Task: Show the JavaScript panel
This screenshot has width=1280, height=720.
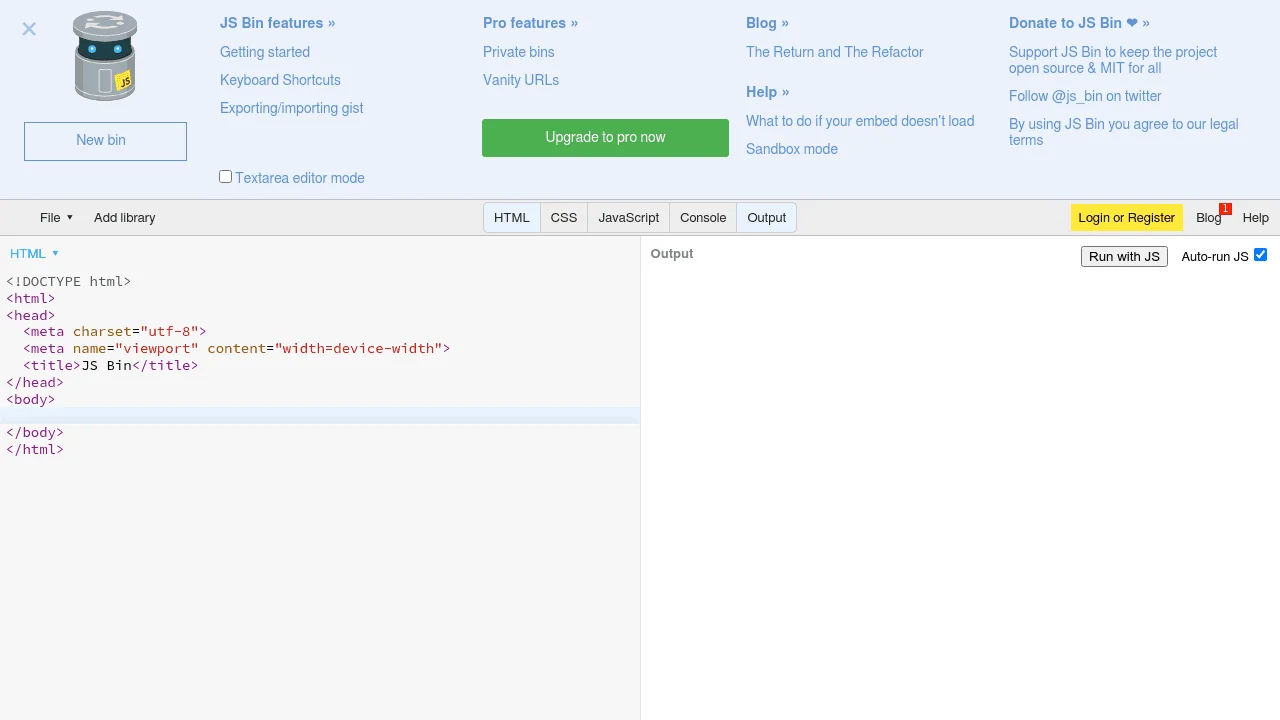Action: (x=628, y=218)
